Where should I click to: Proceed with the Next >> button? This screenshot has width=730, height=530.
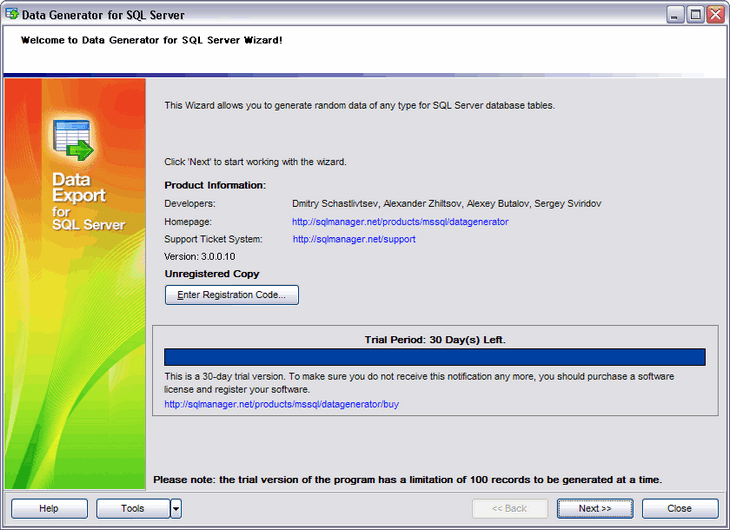click(x=595, y=508)
